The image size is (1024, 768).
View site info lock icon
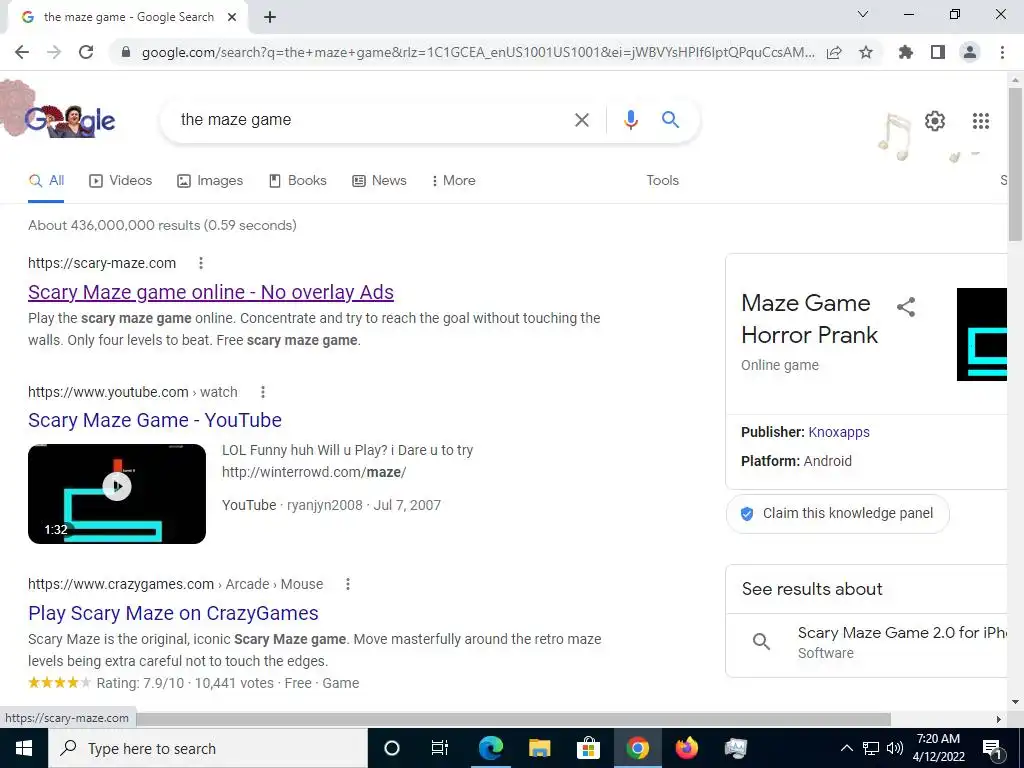[126, 52]
